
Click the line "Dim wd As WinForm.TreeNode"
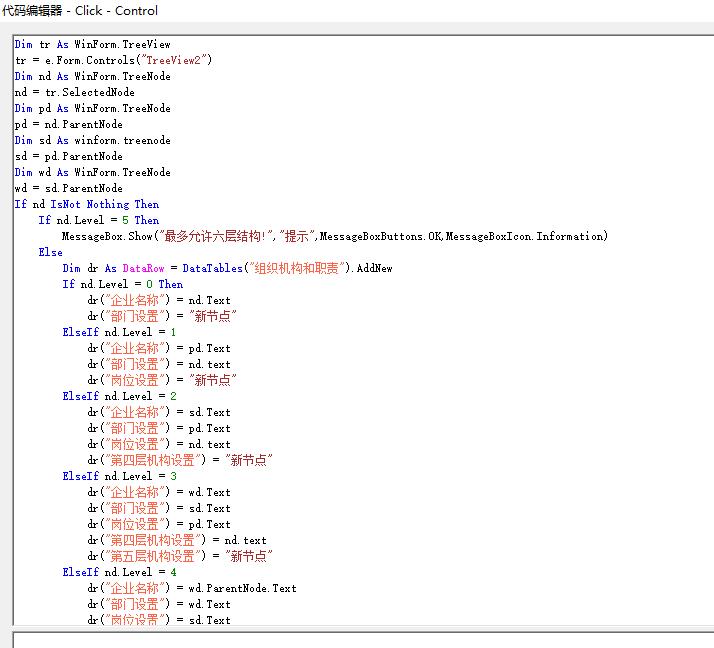(92, 172)
